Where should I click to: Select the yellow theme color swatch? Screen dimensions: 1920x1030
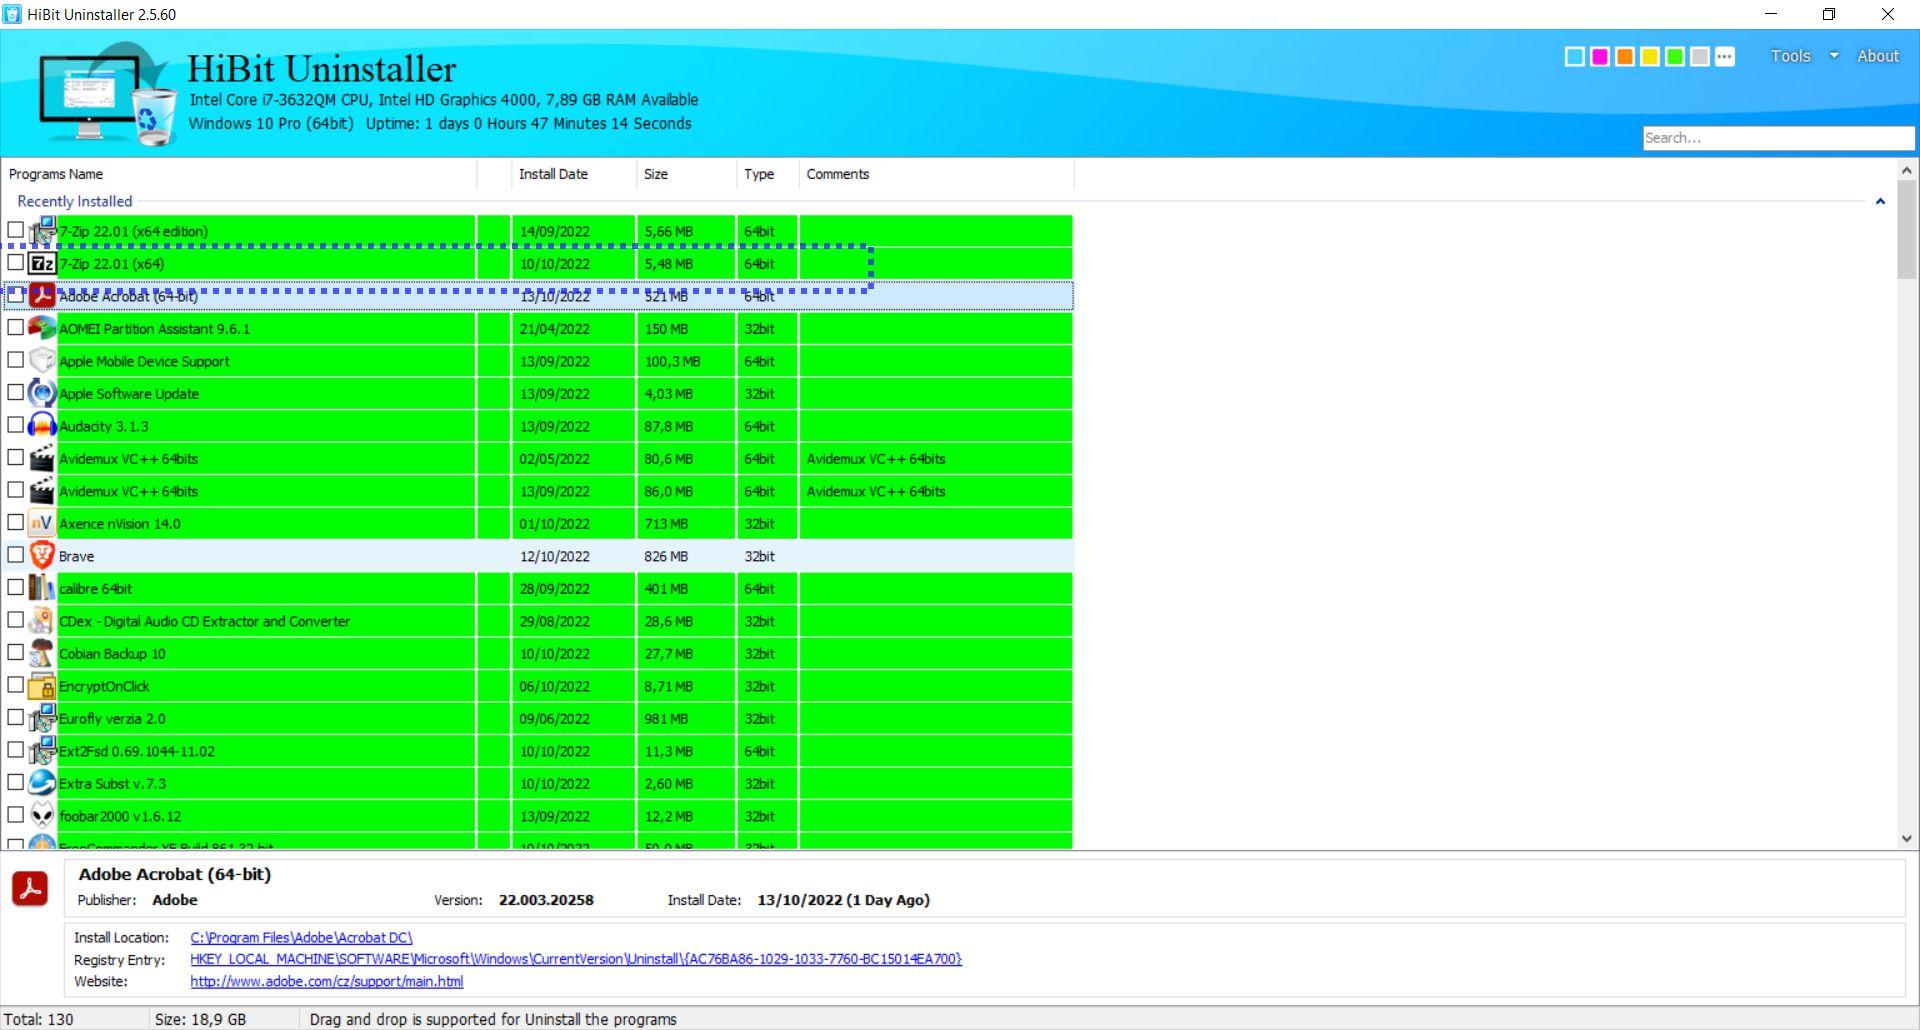point(1650,57)
